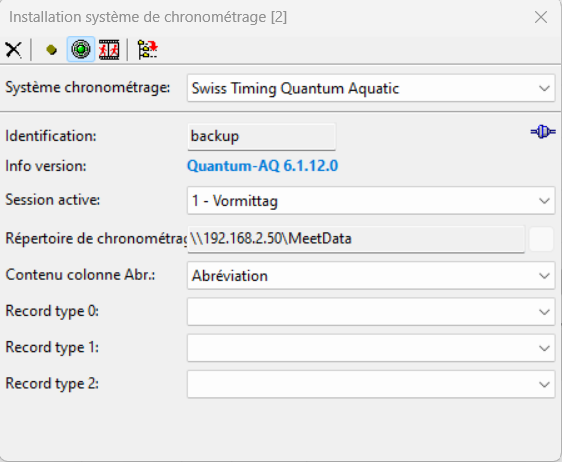Click the MeetData directory path field

click(356, 239)
